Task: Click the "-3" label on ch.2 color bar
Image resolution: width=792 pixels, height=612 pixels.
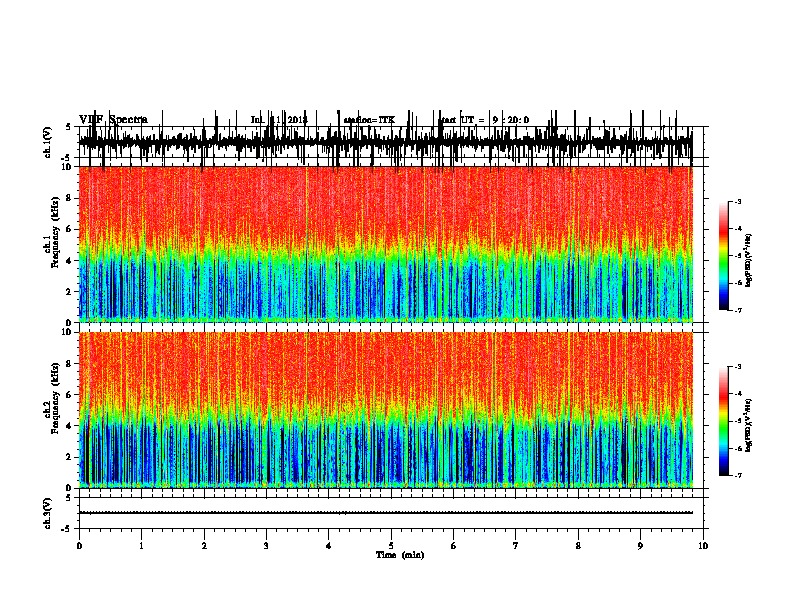Action: click(x=737, y=367)
